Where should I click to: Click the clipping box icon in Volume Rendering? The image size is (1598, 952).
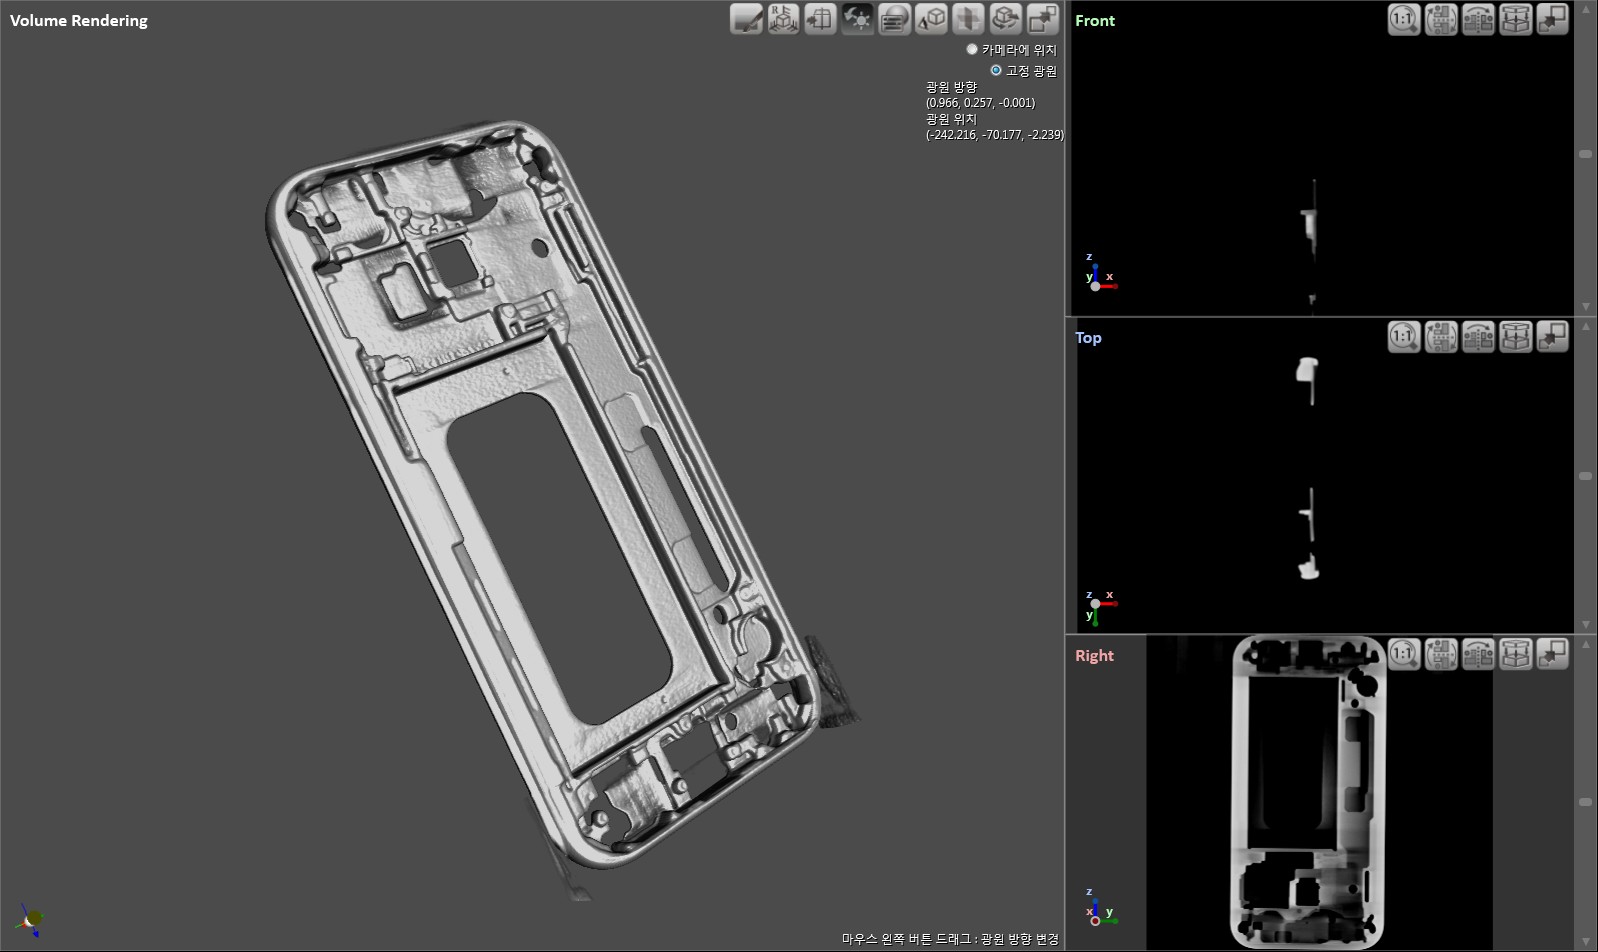[820, 19]
